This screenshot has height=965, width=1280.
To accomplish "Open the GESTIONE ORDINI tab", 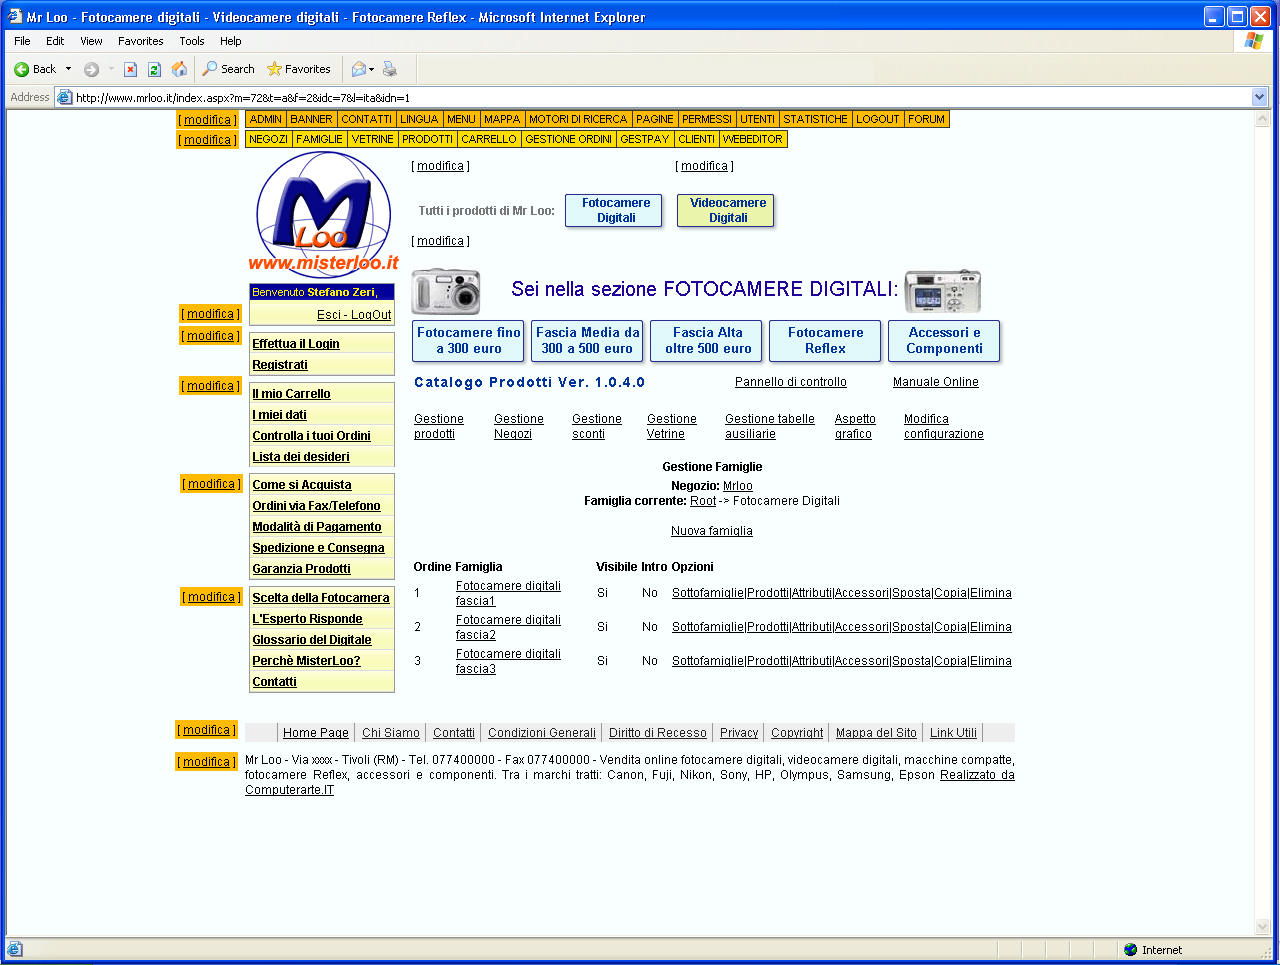I will (x=569, y=139).
